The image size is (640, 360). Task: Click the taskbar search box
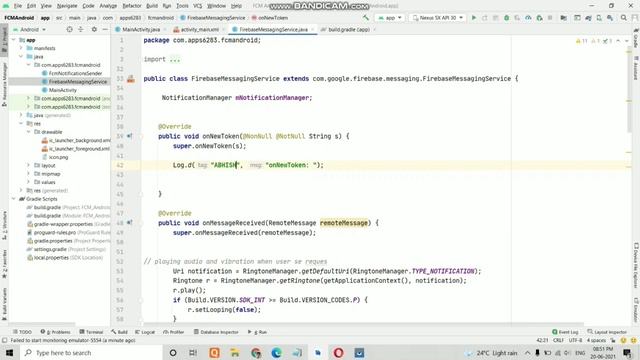click(x=91, y=353)
